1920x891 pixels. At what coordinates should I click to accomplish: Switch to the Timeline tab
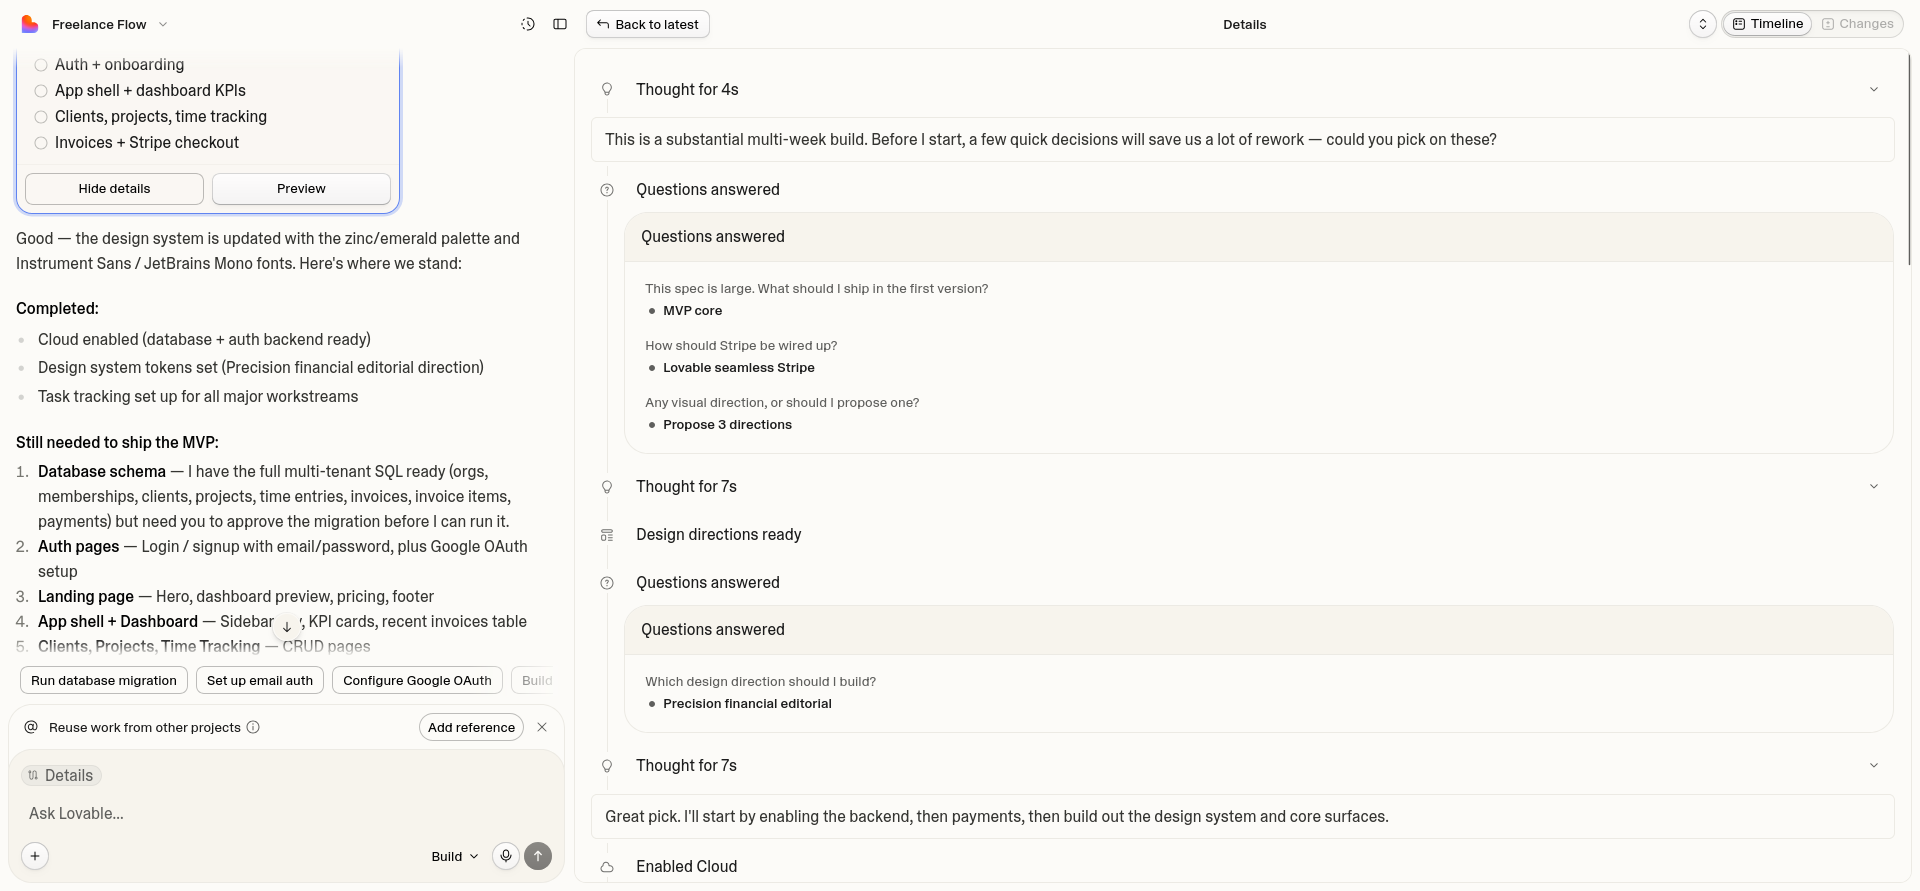click(1768, 24)
